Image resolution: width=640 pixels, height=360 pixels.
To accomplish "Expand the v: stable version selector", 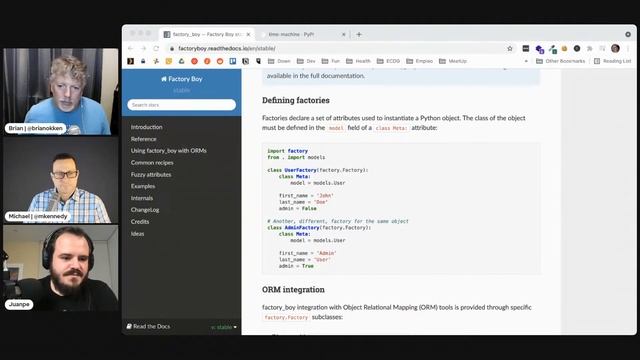I will [224, 327].
